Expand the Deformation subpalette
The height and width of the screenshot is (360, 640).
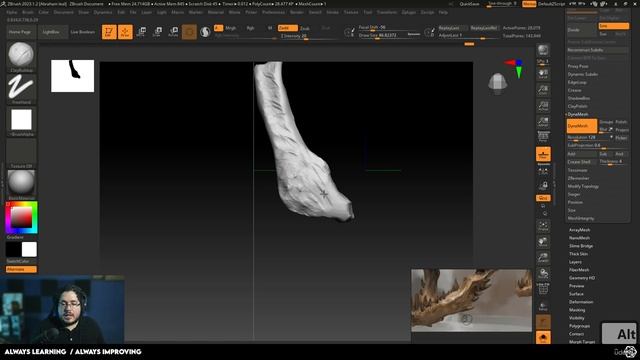coord(581,302)
